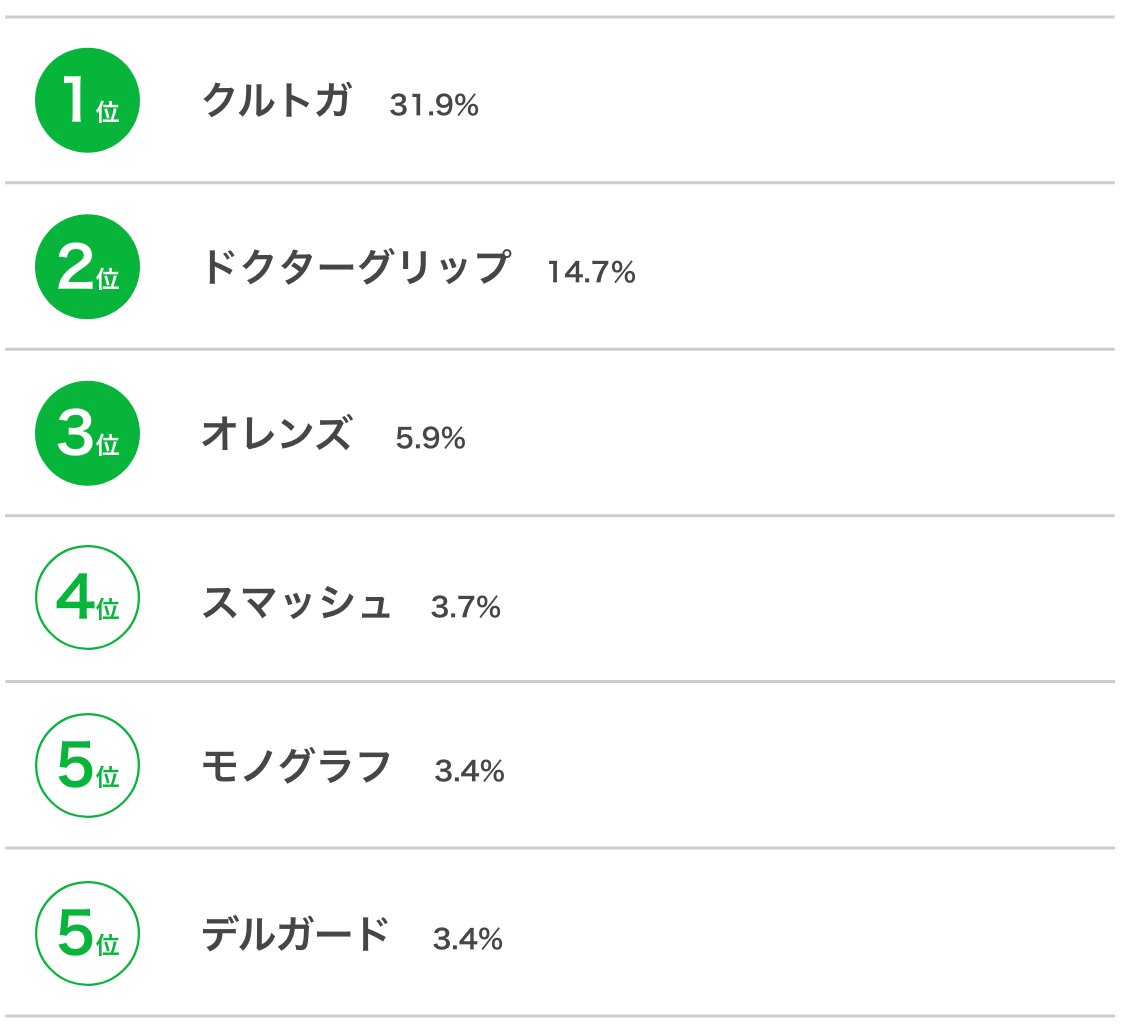Click the 5位 badge beside デルガード

coord(87,934)
